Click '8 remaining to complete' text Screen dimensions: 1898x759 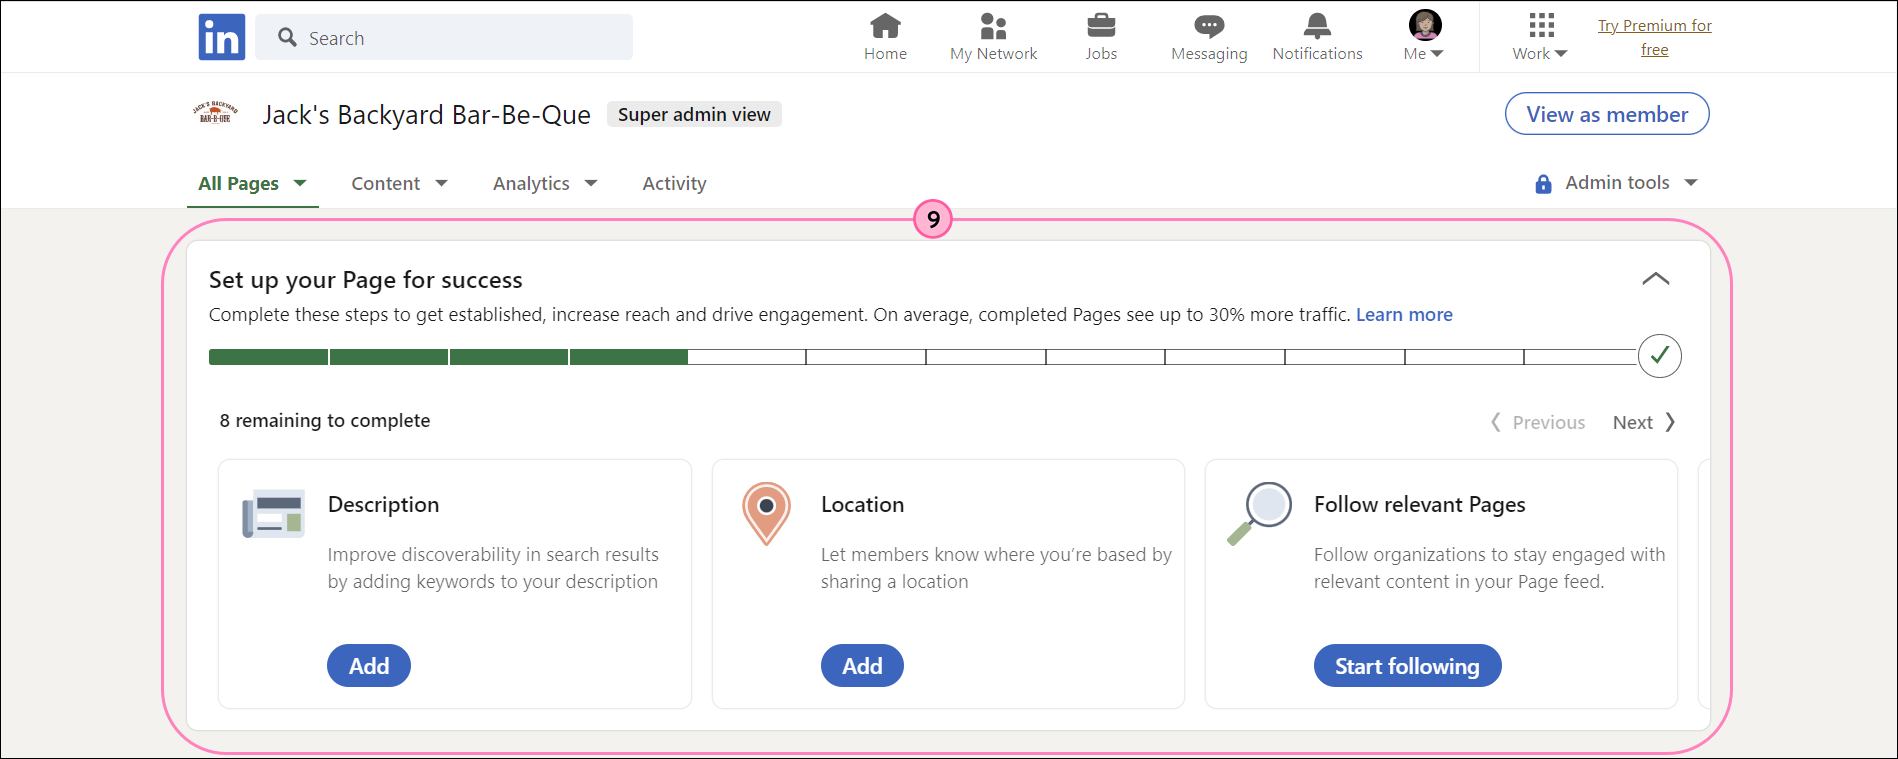(x=325, y=420)
